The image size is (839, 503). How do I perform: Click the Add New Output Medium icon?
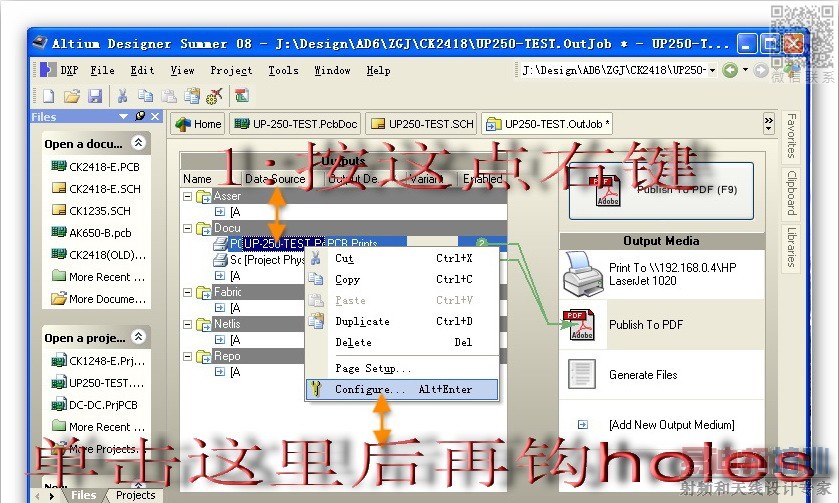[583, 425]
